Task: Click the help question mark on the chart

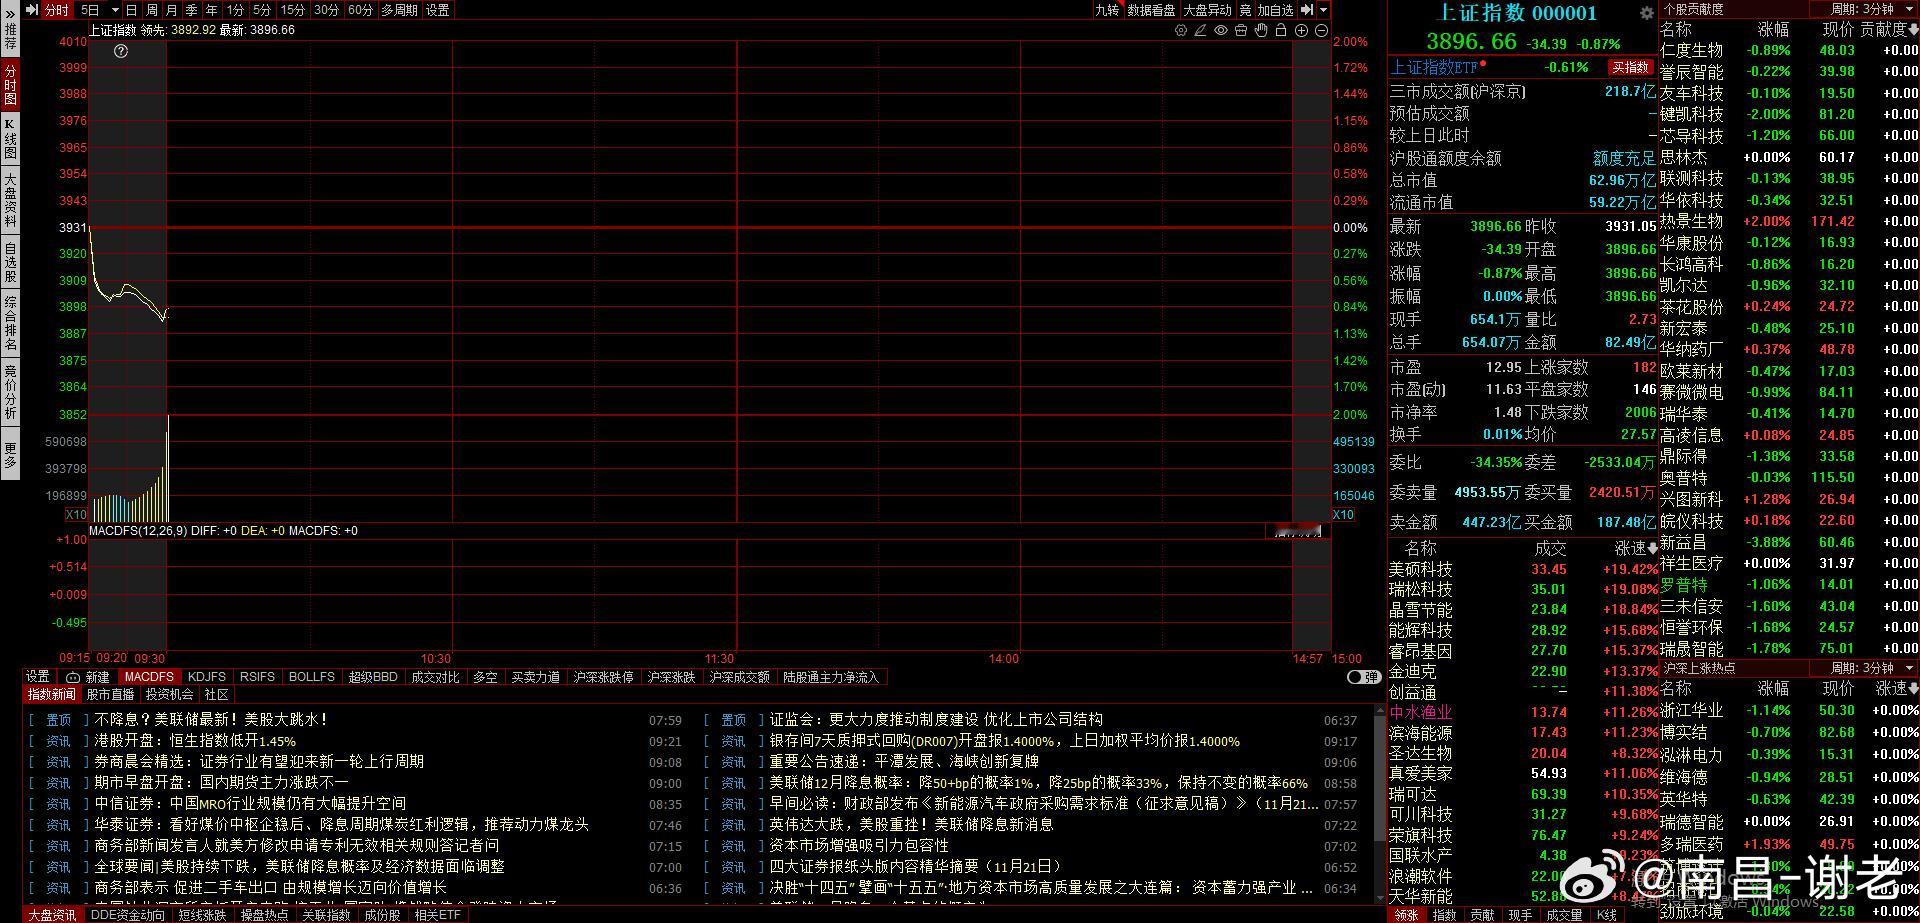Action: point(121,51)
